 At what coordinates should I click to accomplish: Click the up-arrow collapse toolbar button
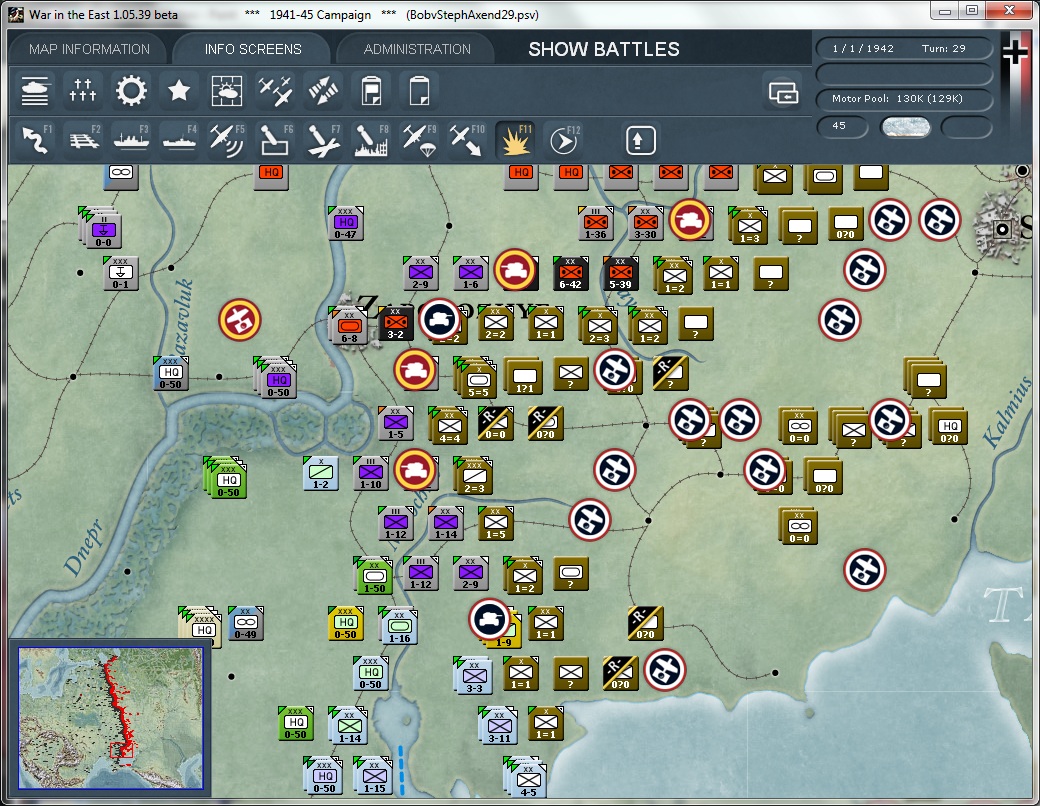click(x=640, y=140)
